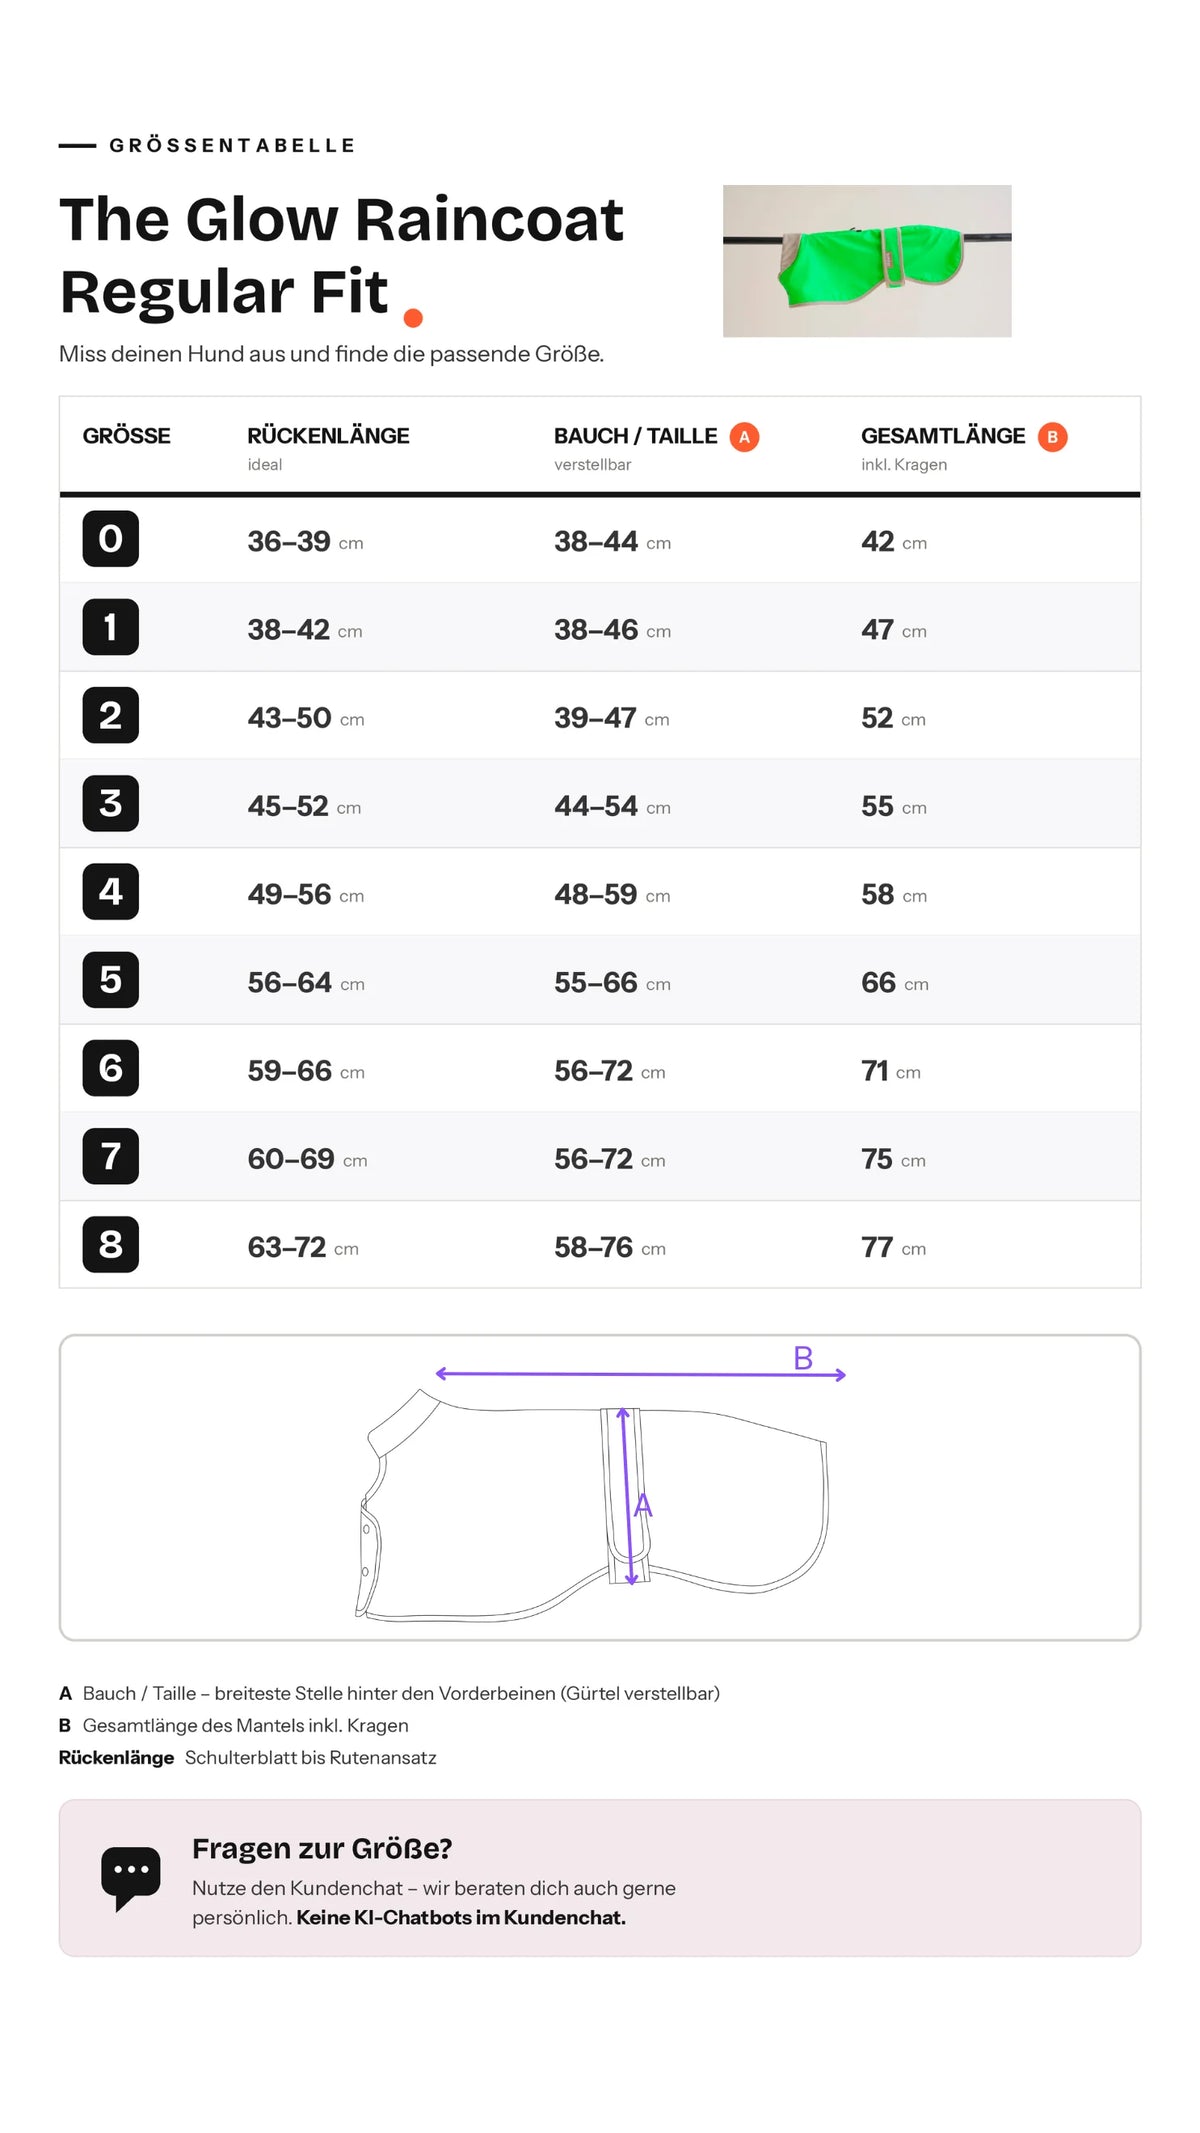Choose the size 5 badge icon

click(111, 980)
